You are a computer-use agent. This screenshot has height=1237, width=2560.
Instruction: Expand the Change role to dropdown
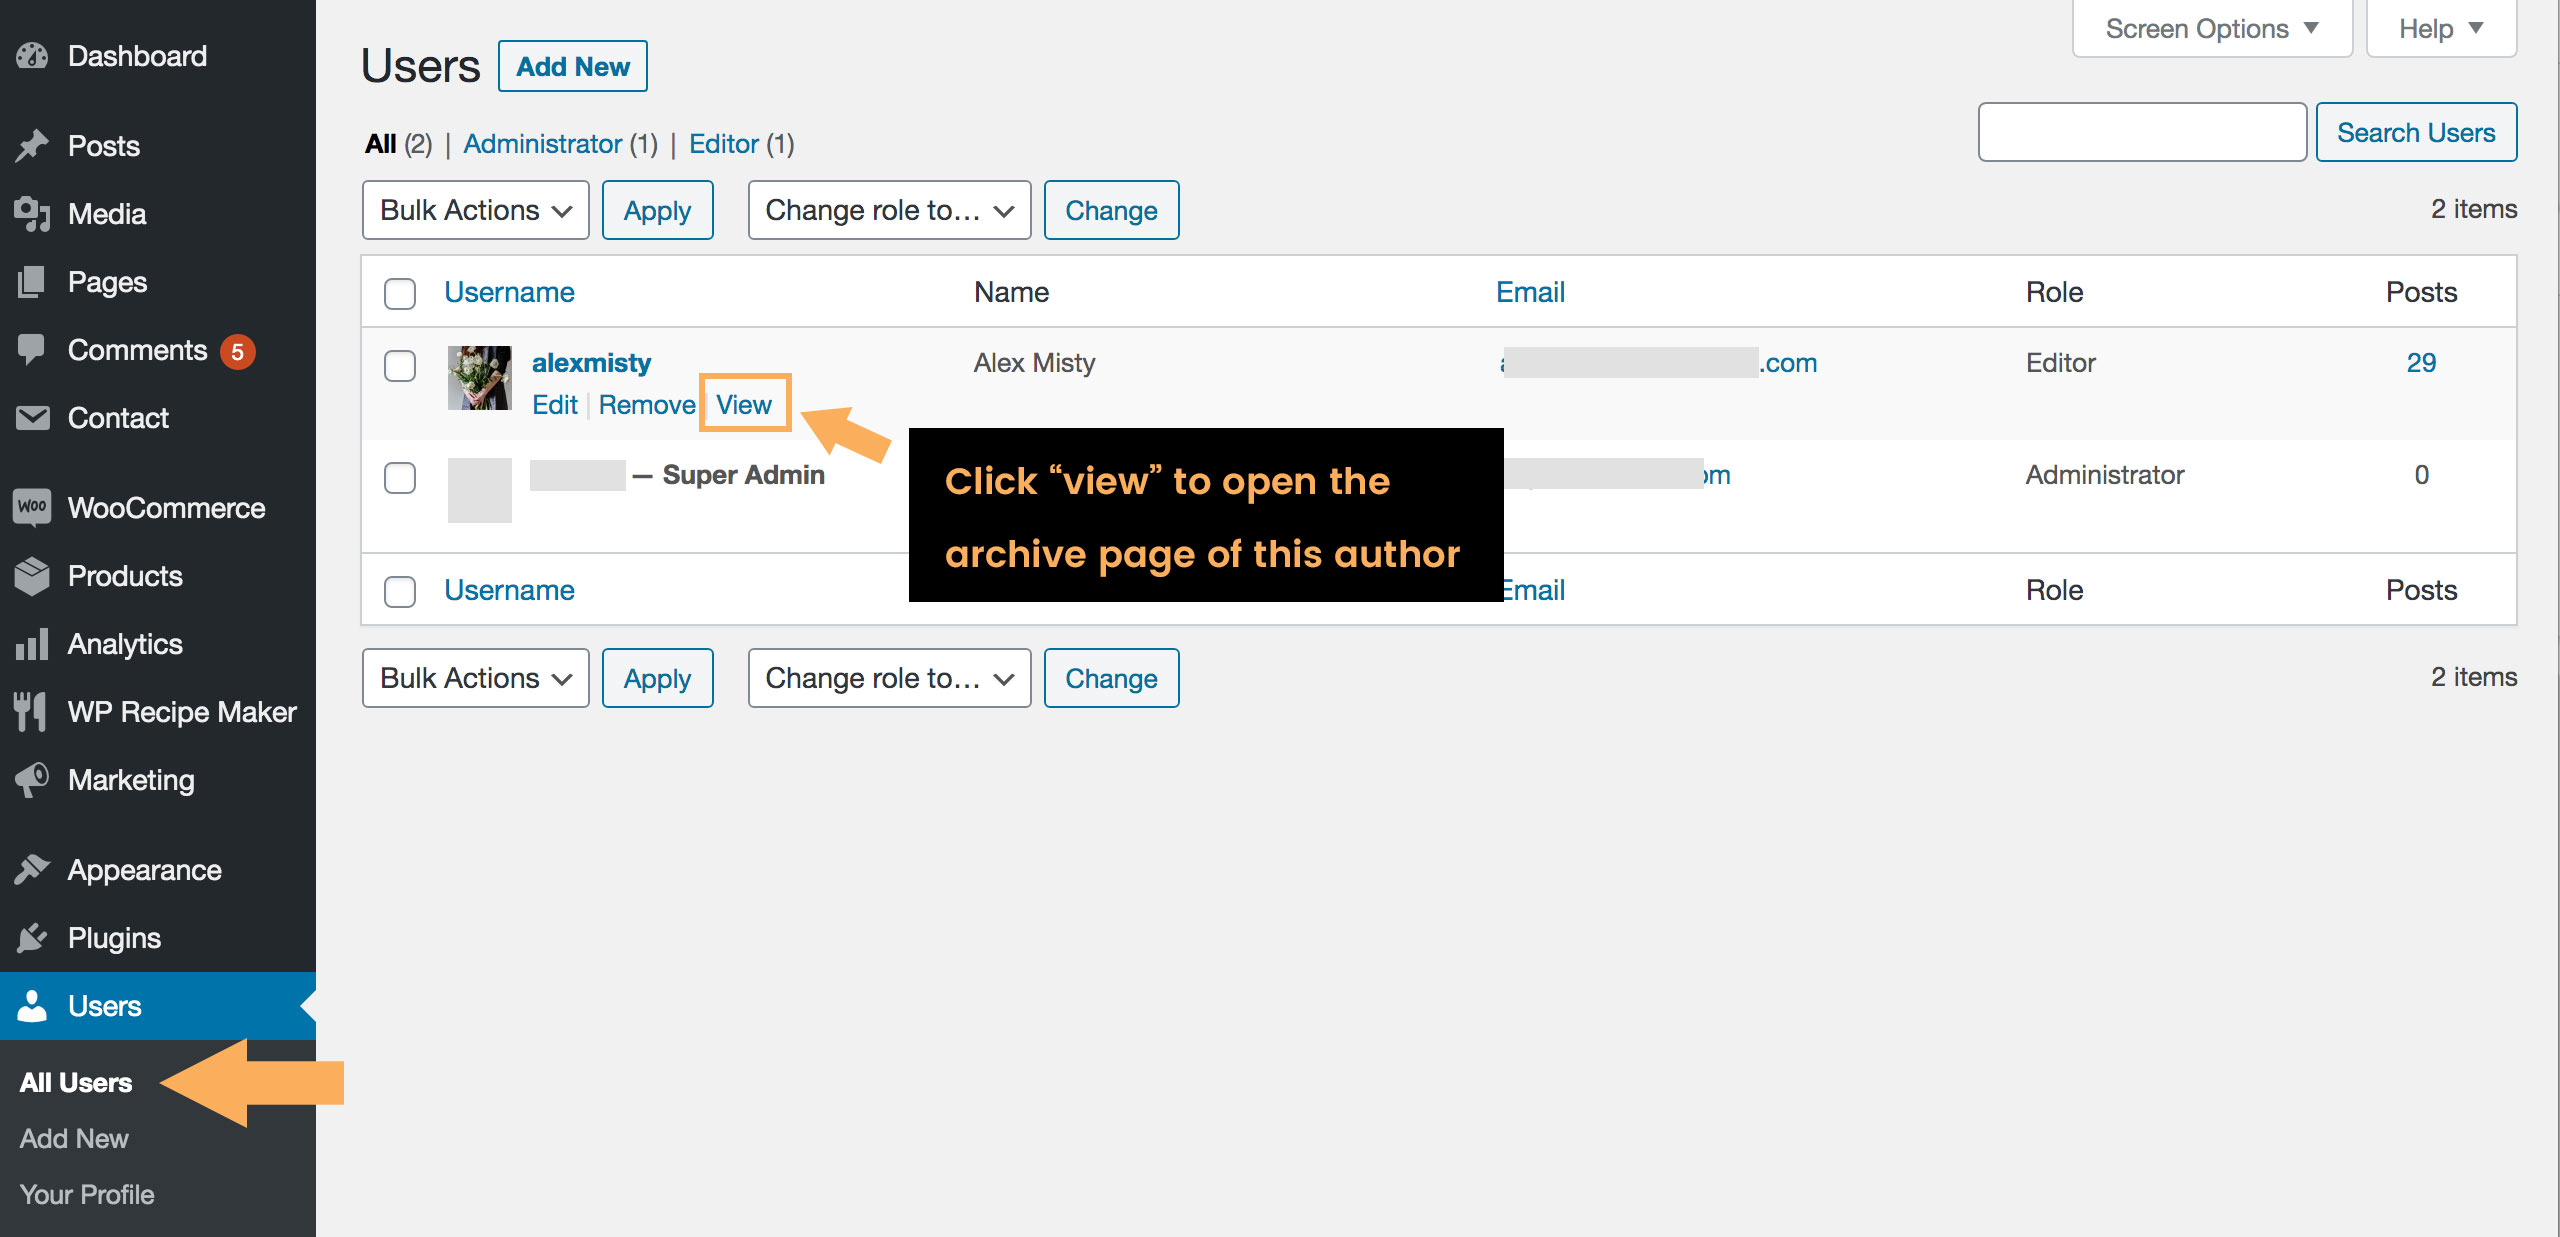pos(888,210)
